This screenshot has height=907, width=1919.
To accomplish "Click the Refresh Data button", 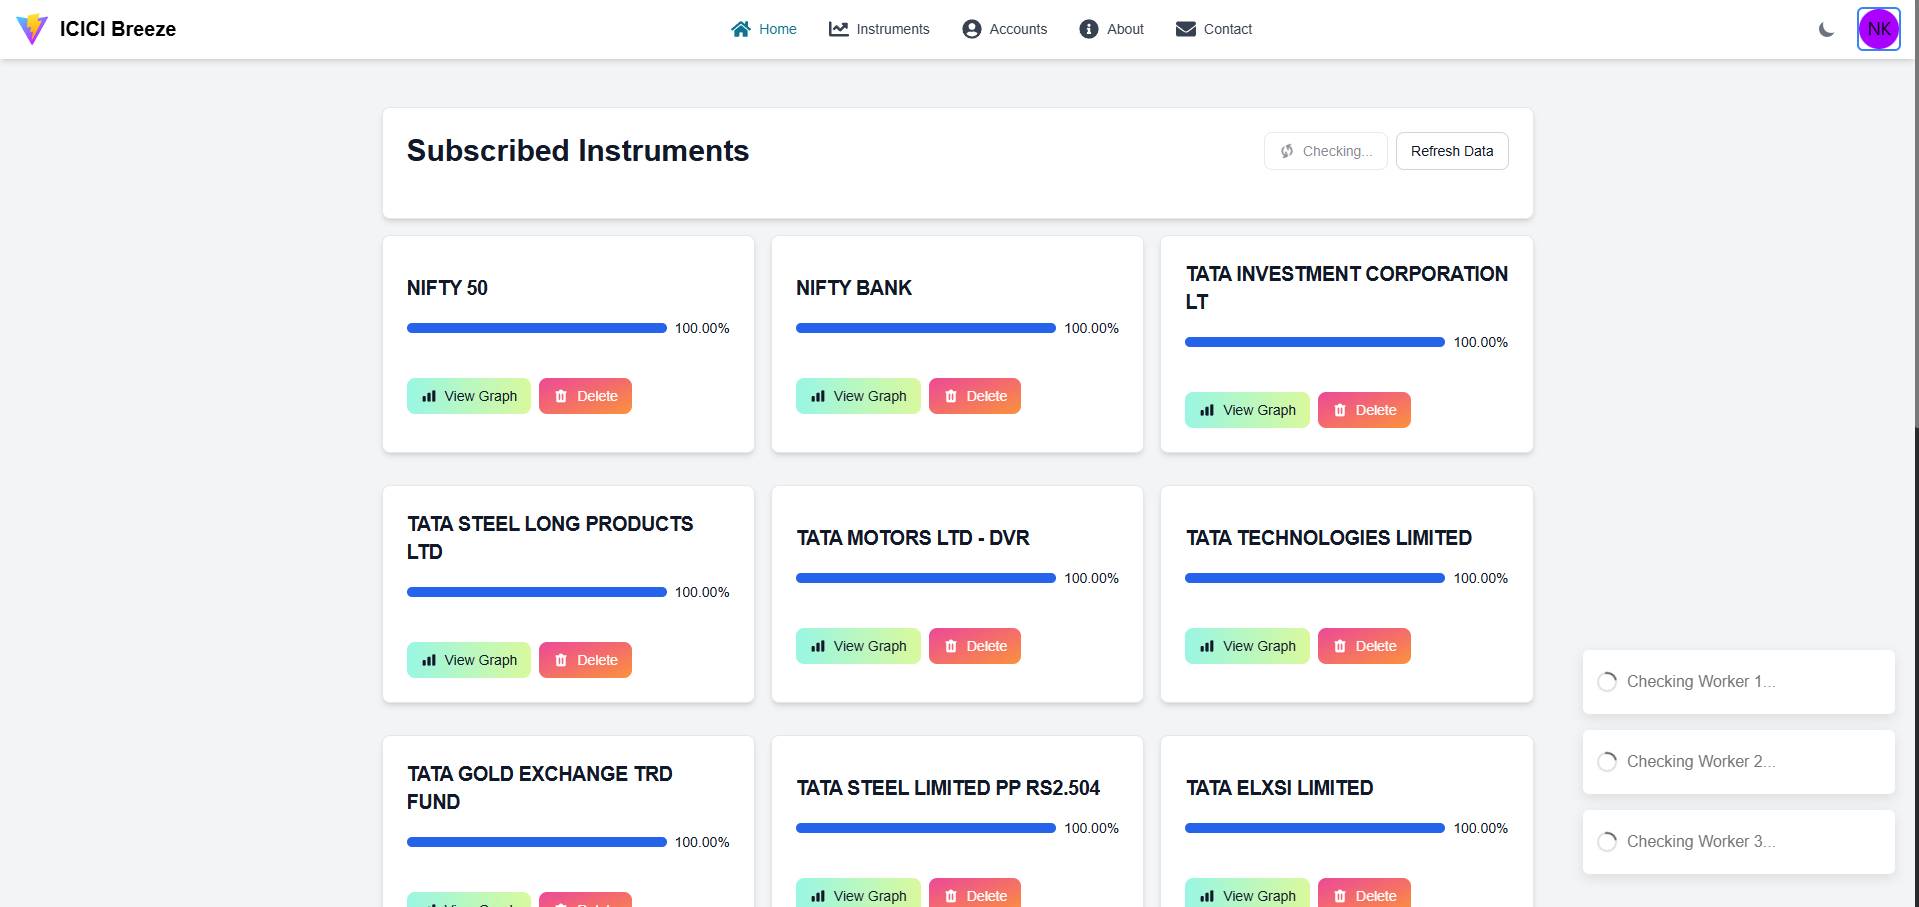I will [1452, 151].
